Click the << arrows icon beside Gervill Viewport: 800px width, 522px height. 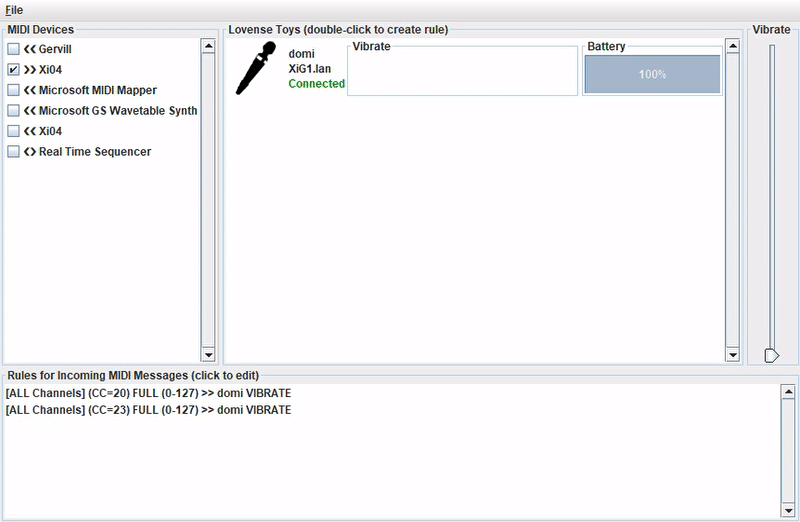[x=30, y=49]
